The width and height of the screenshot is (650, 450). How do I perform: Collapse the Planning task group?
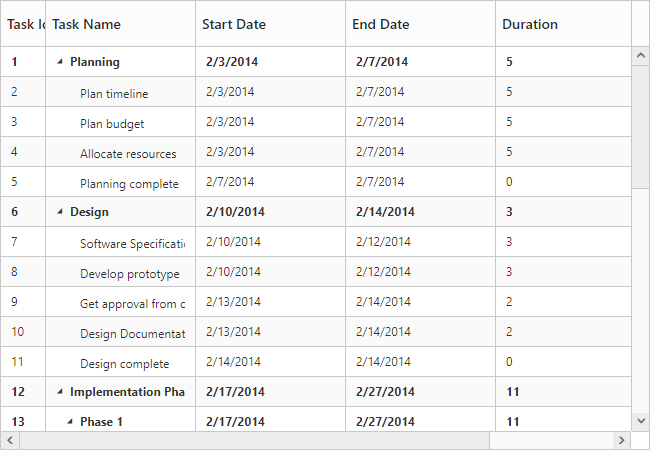(x=60, y=62)
